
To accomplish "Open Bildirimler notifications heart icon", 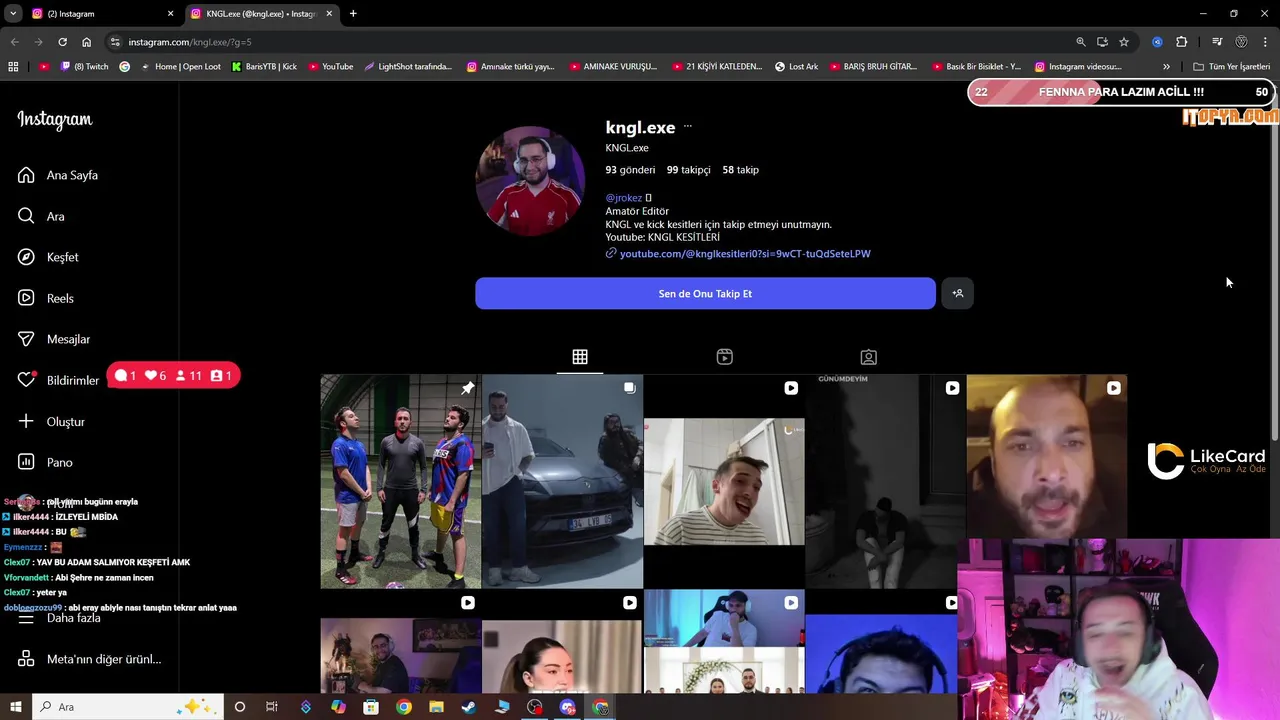I will [27, 380].
